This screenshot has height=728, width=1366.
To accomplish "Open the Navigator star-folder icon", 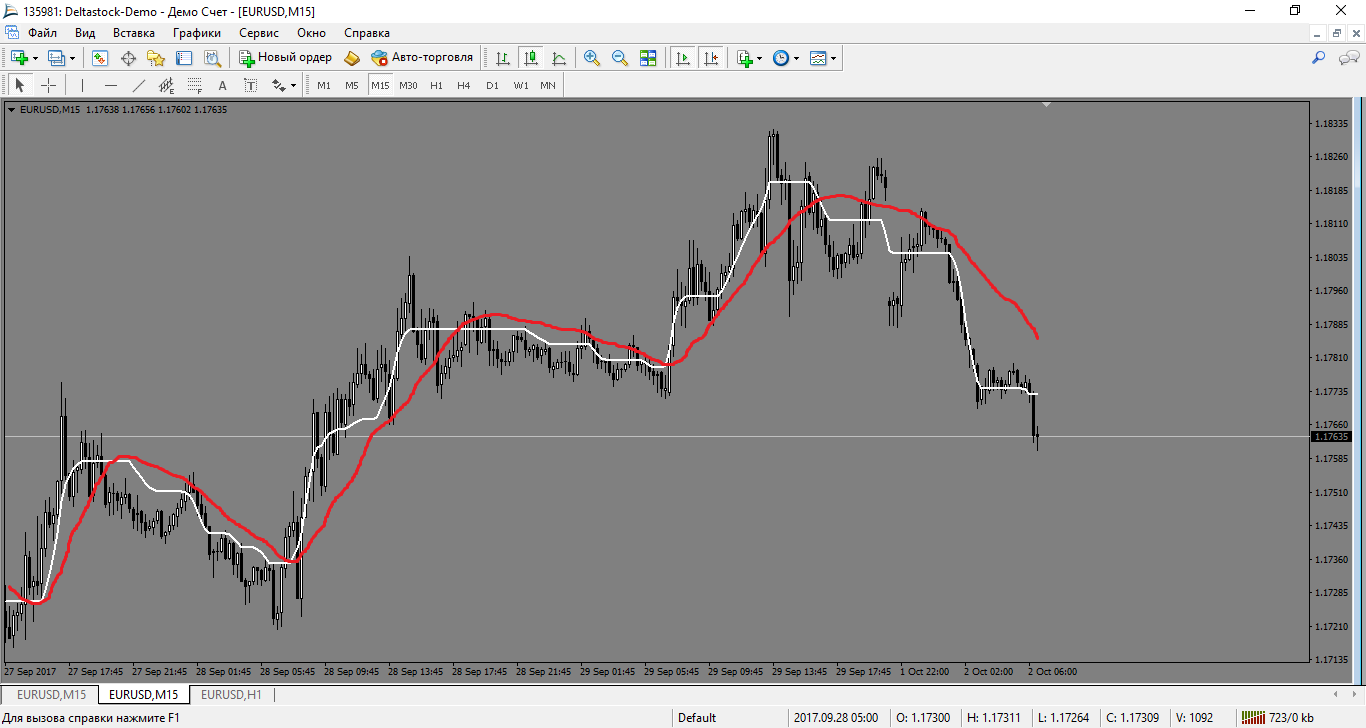I will point(156,58).
